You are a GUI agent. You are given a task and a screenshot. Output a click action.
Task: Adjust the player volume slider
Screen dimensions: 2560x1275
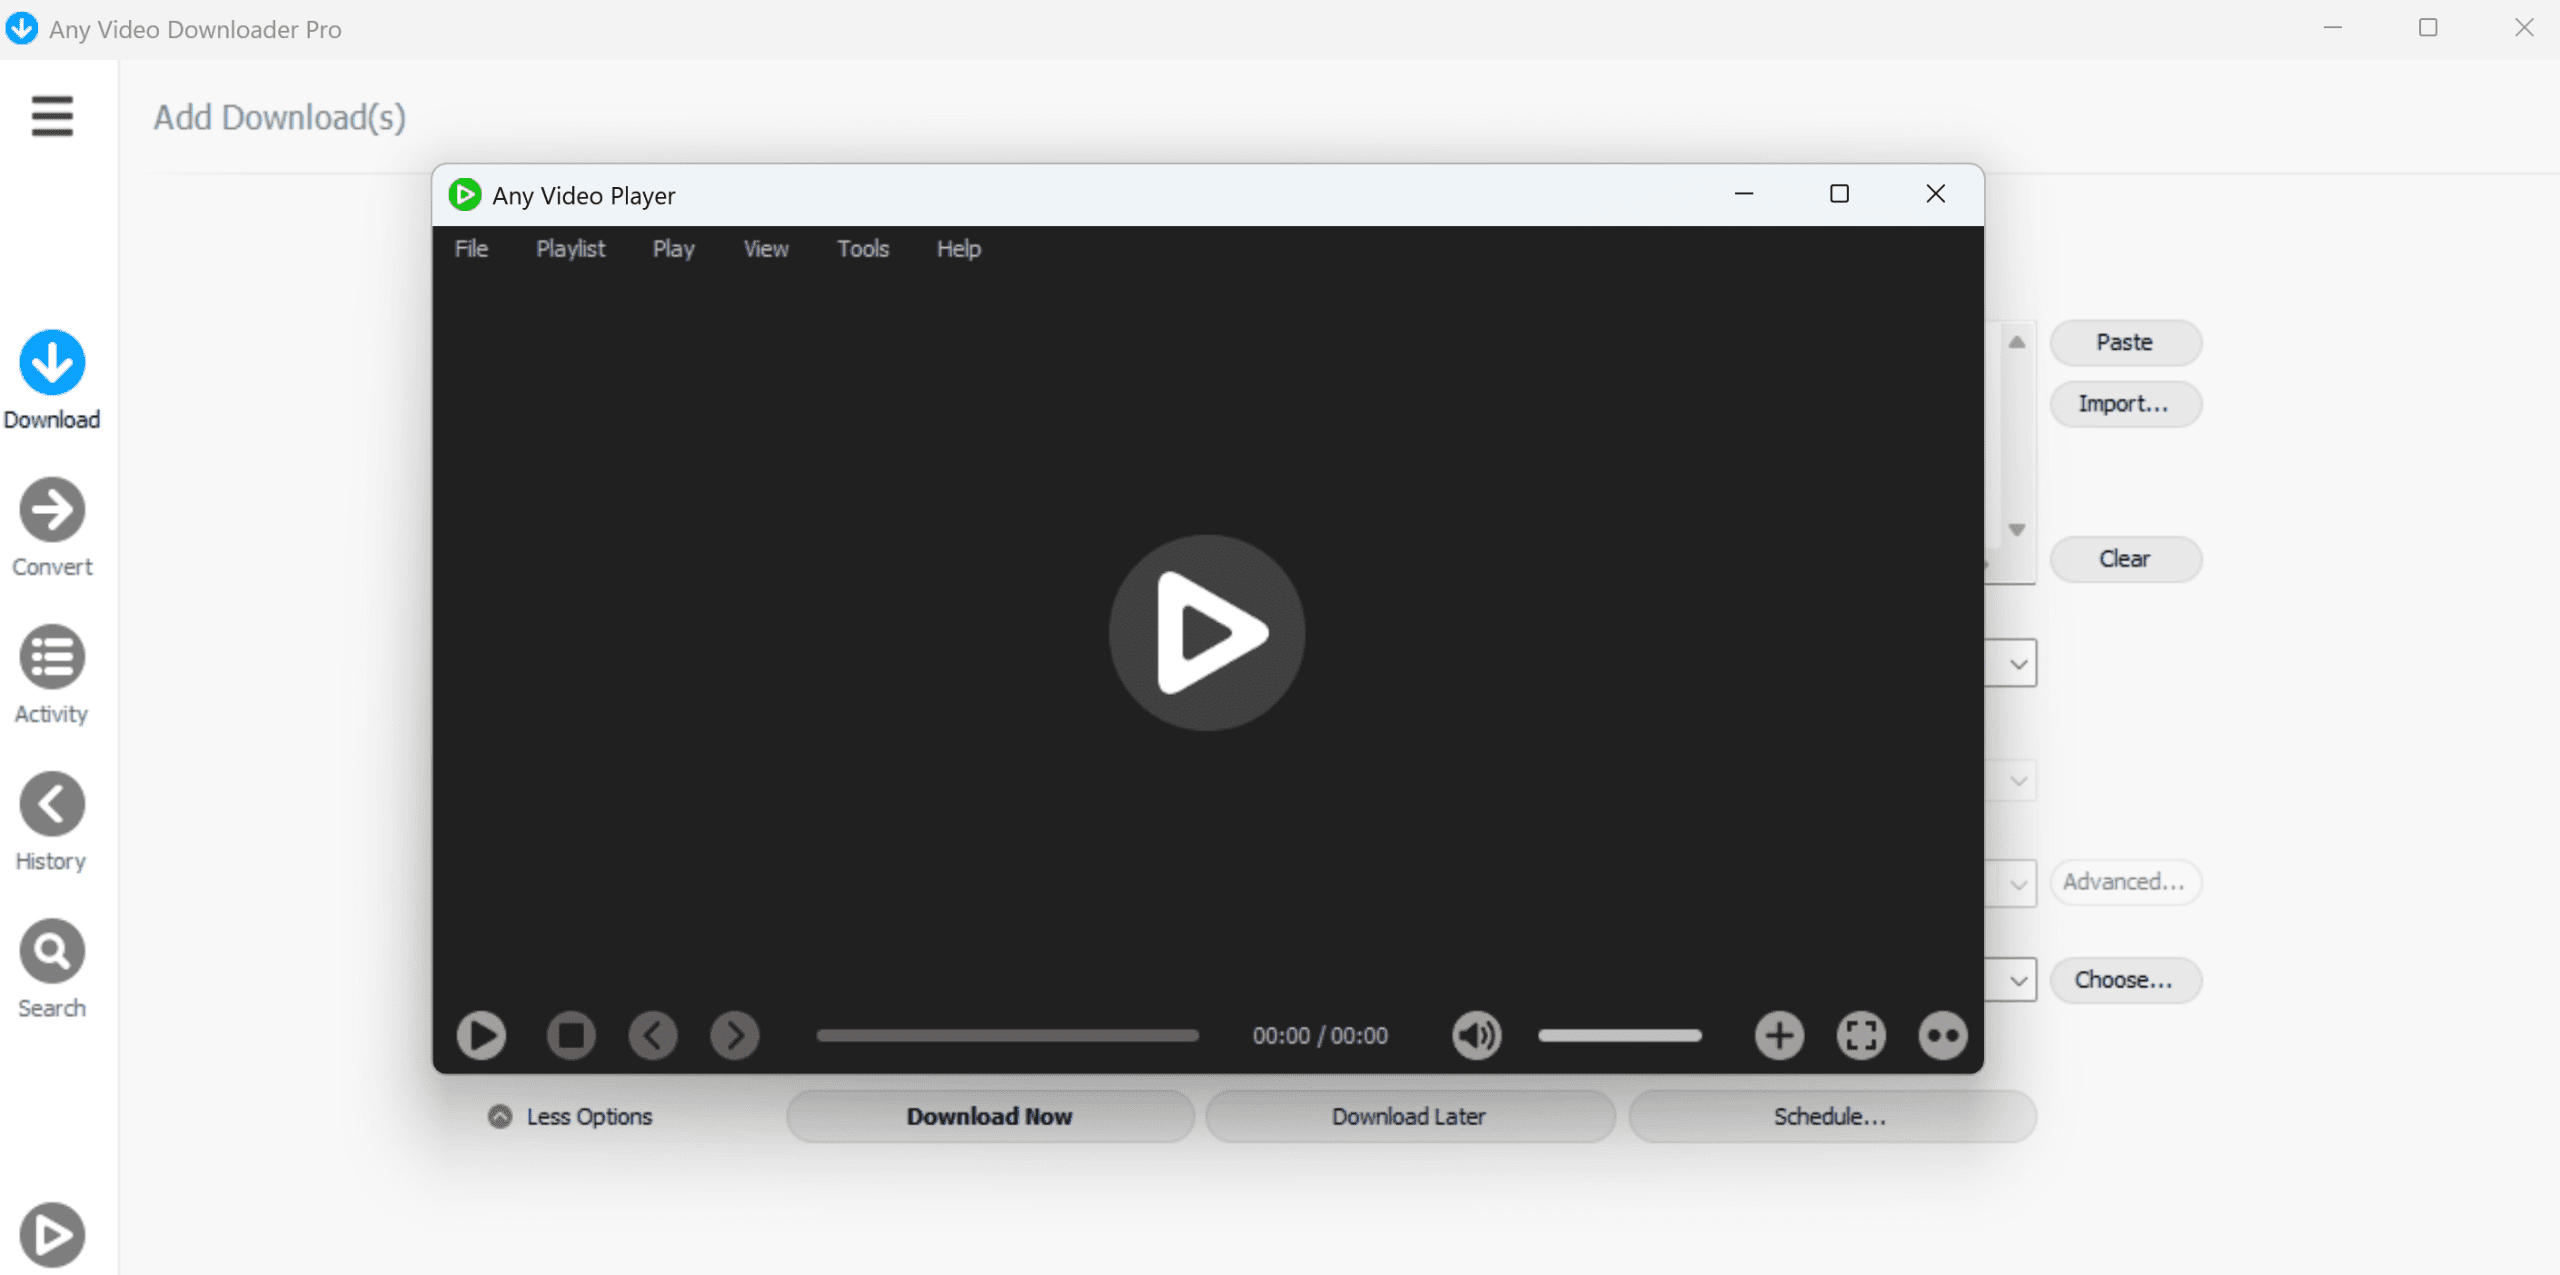(1619, 1035)
